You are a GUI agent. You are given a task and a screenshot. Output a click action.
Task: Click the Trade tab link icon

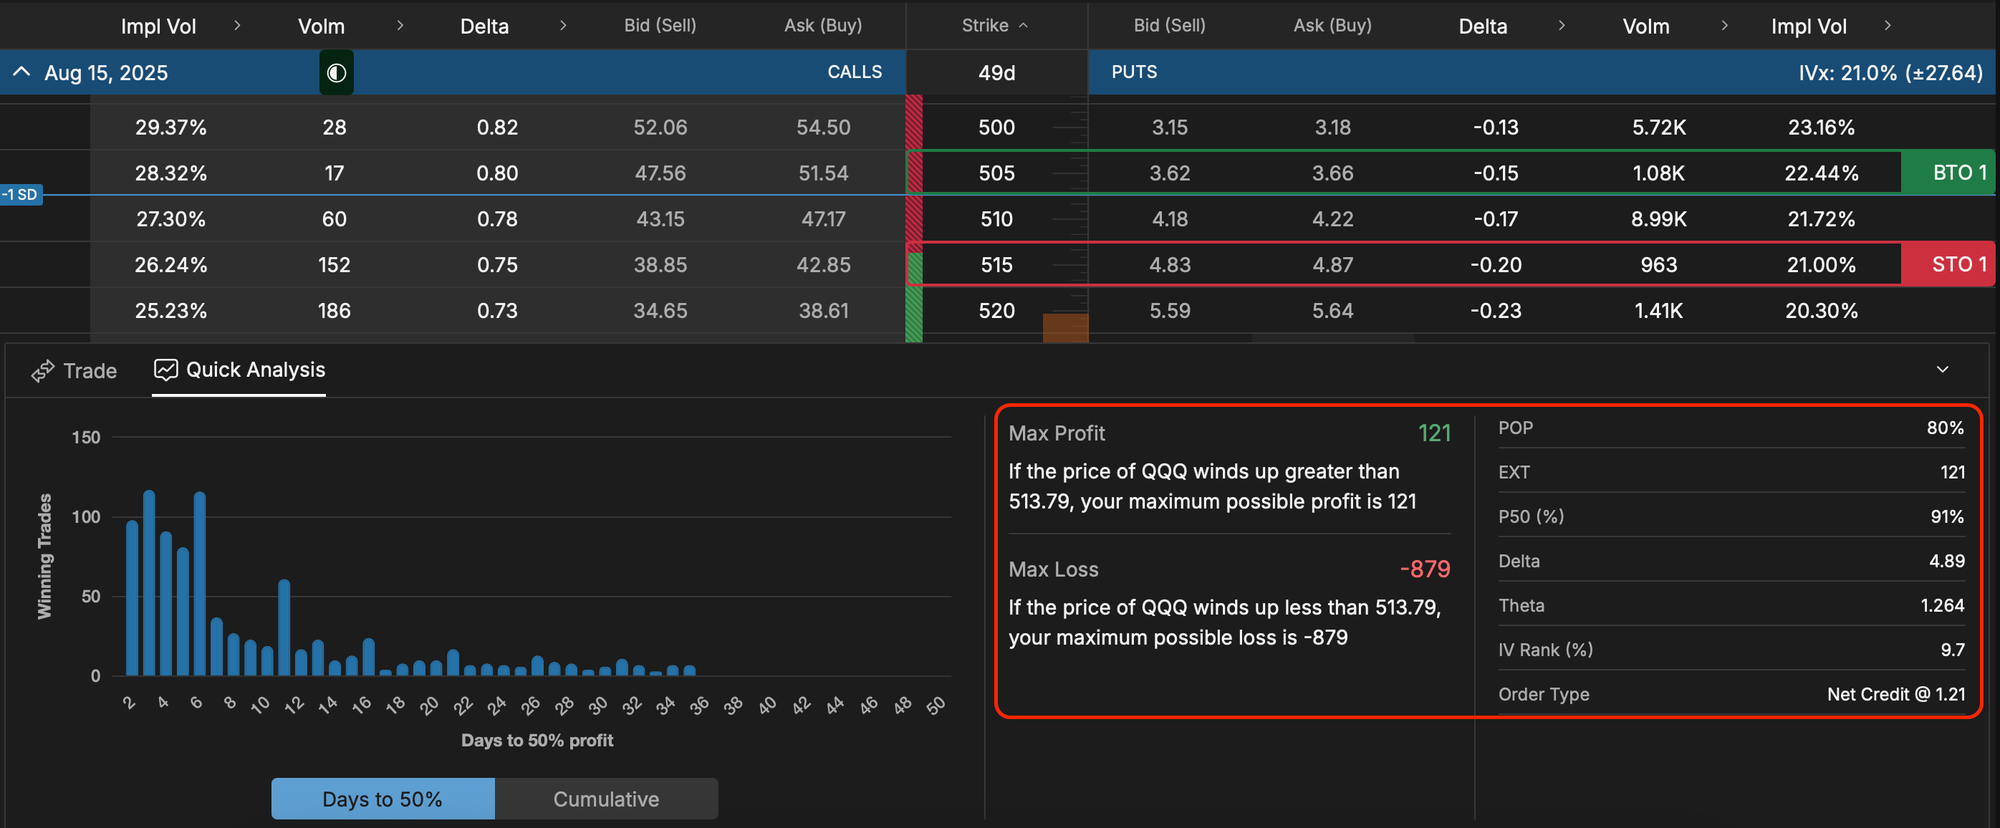(x=43, y=371)
